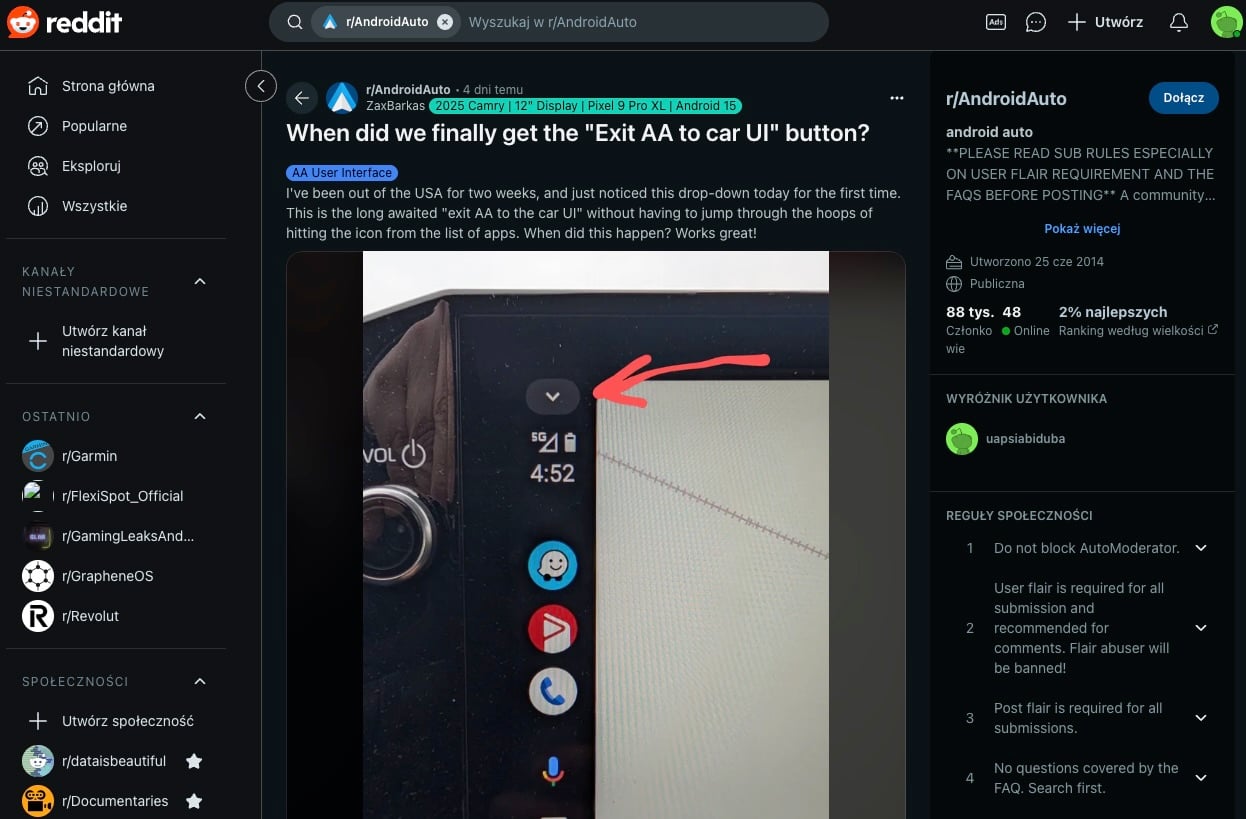Image resolution: width=1246 pixels, height=819 pixels.
Task: Open notifications bell
Action: point(1179,22)
